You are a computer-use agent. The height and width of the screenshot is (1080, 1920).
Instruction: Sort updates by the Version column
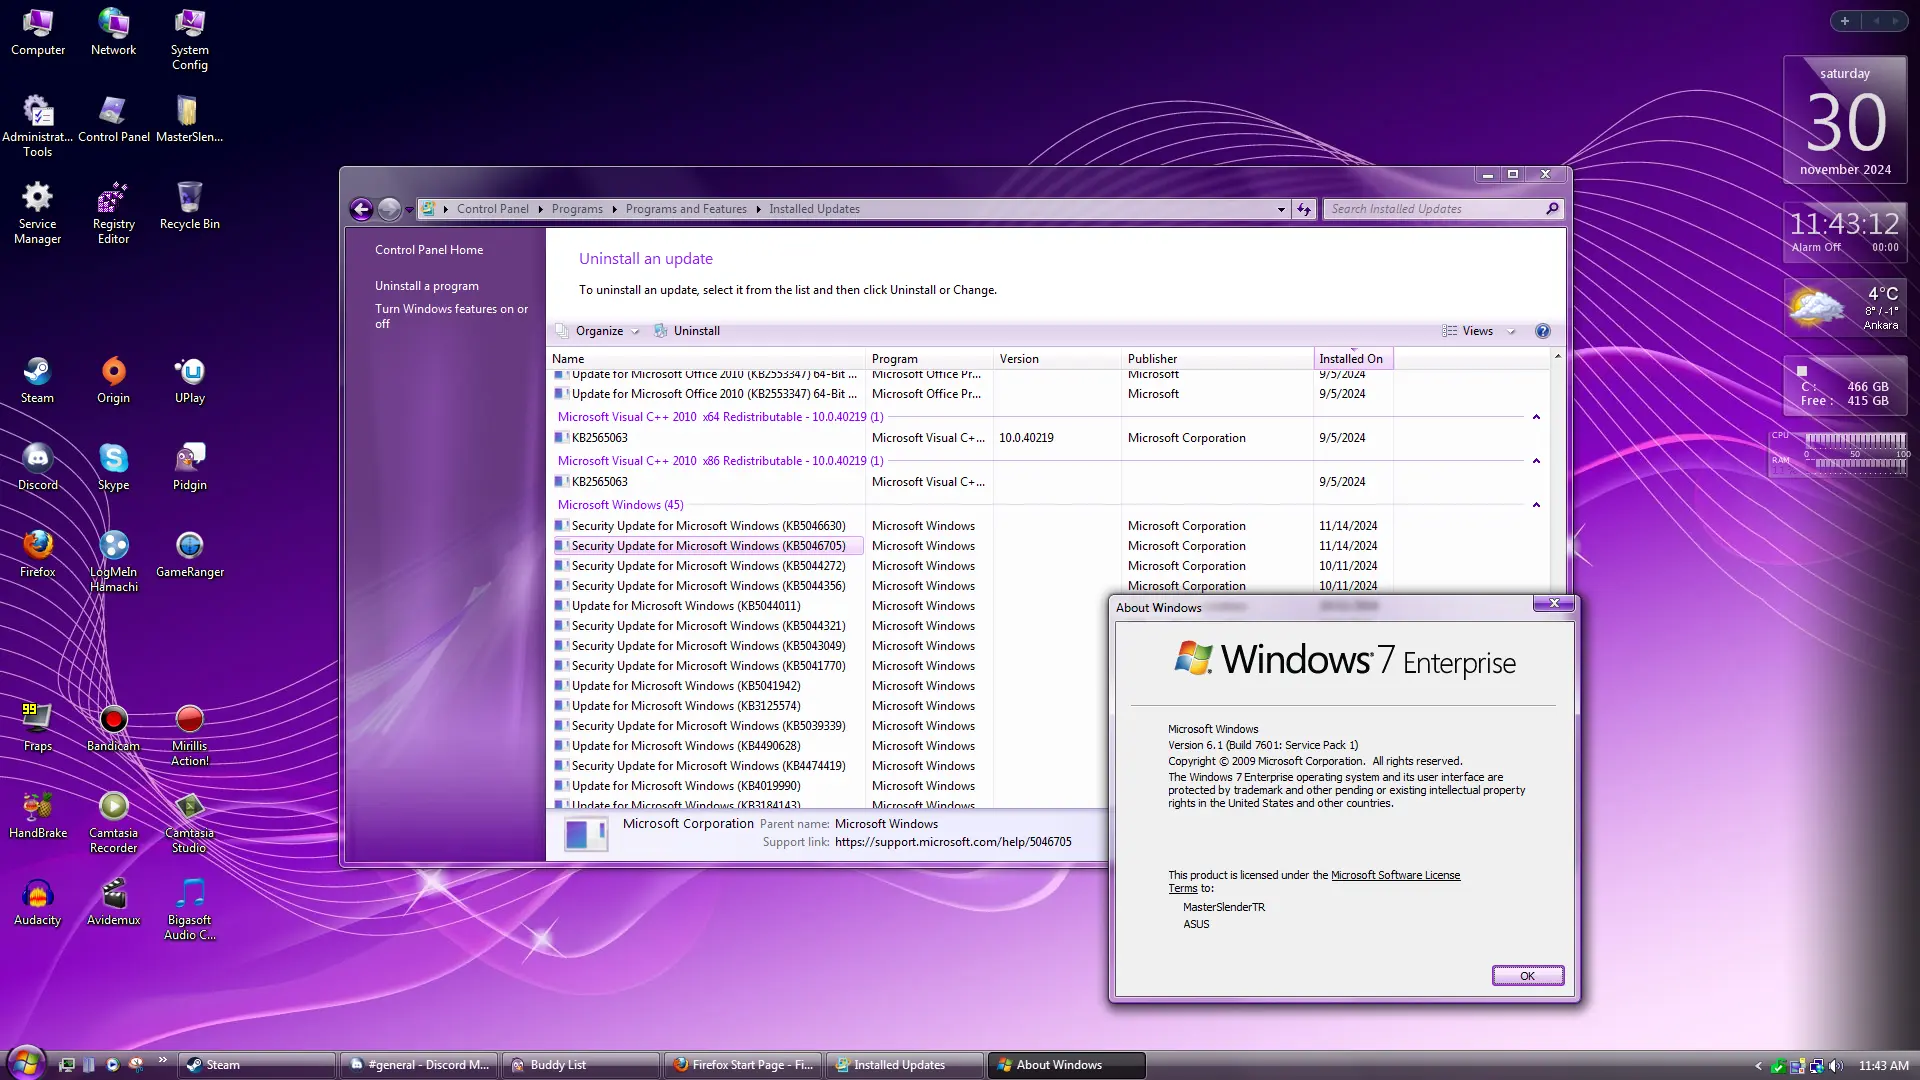pos(1057,359)
